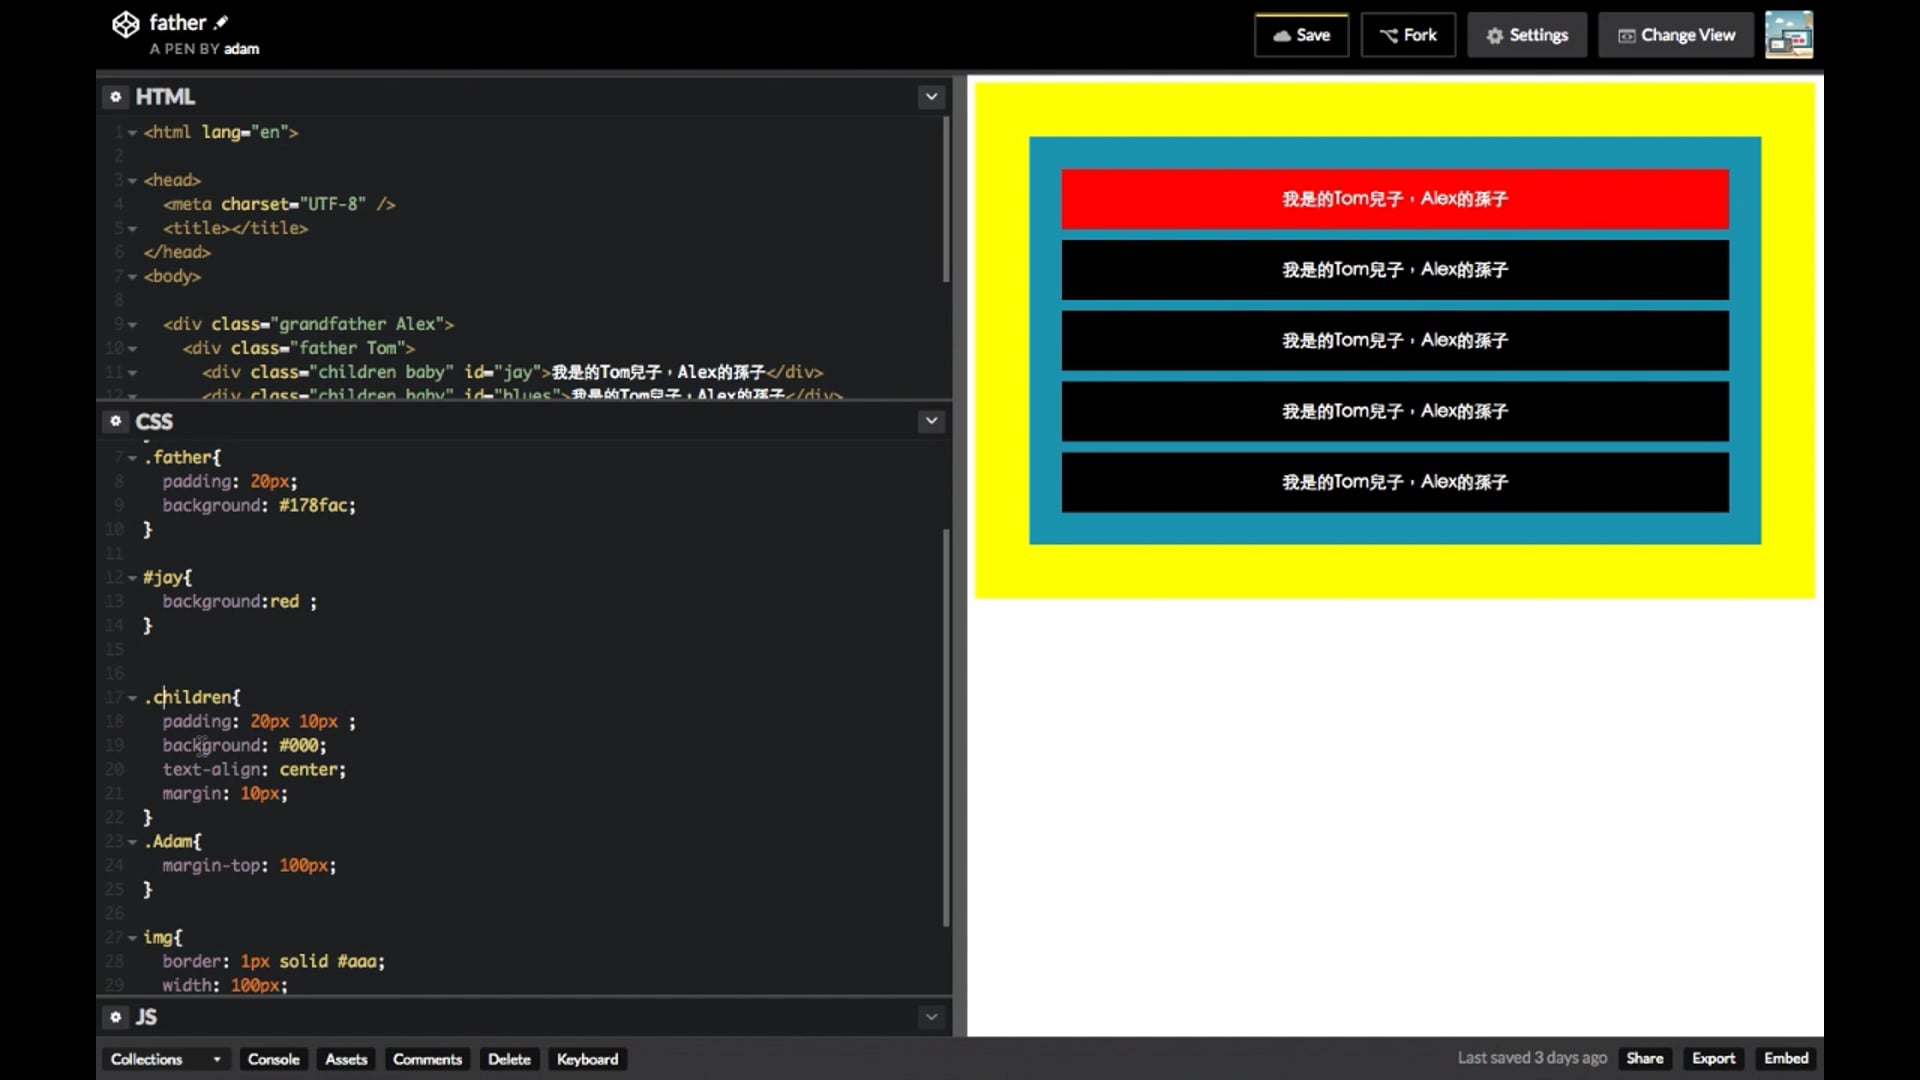Expand the CSS editor chevron dropdown

[x=931, y=421]
